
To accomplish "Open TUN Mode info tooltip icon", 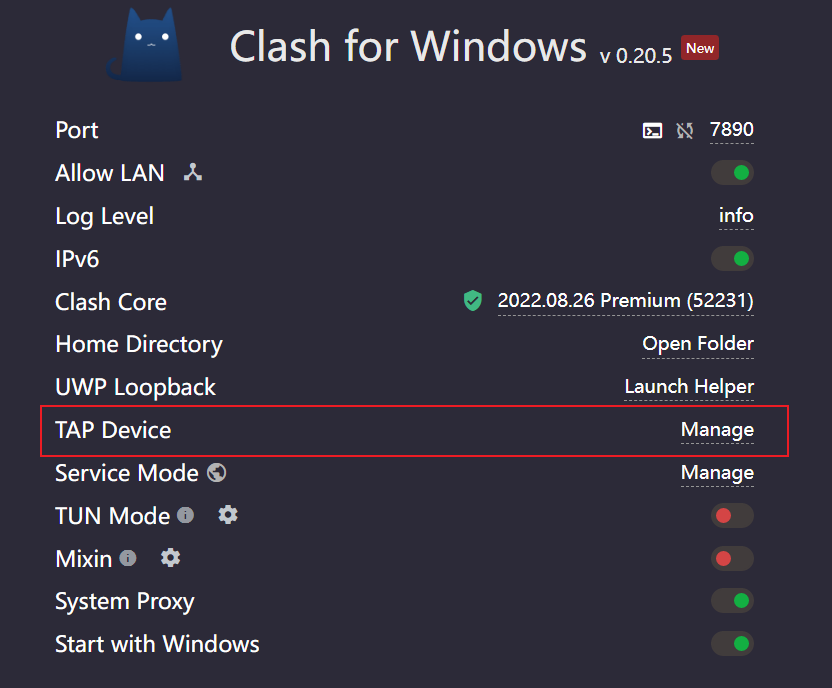I will [186, 514].
